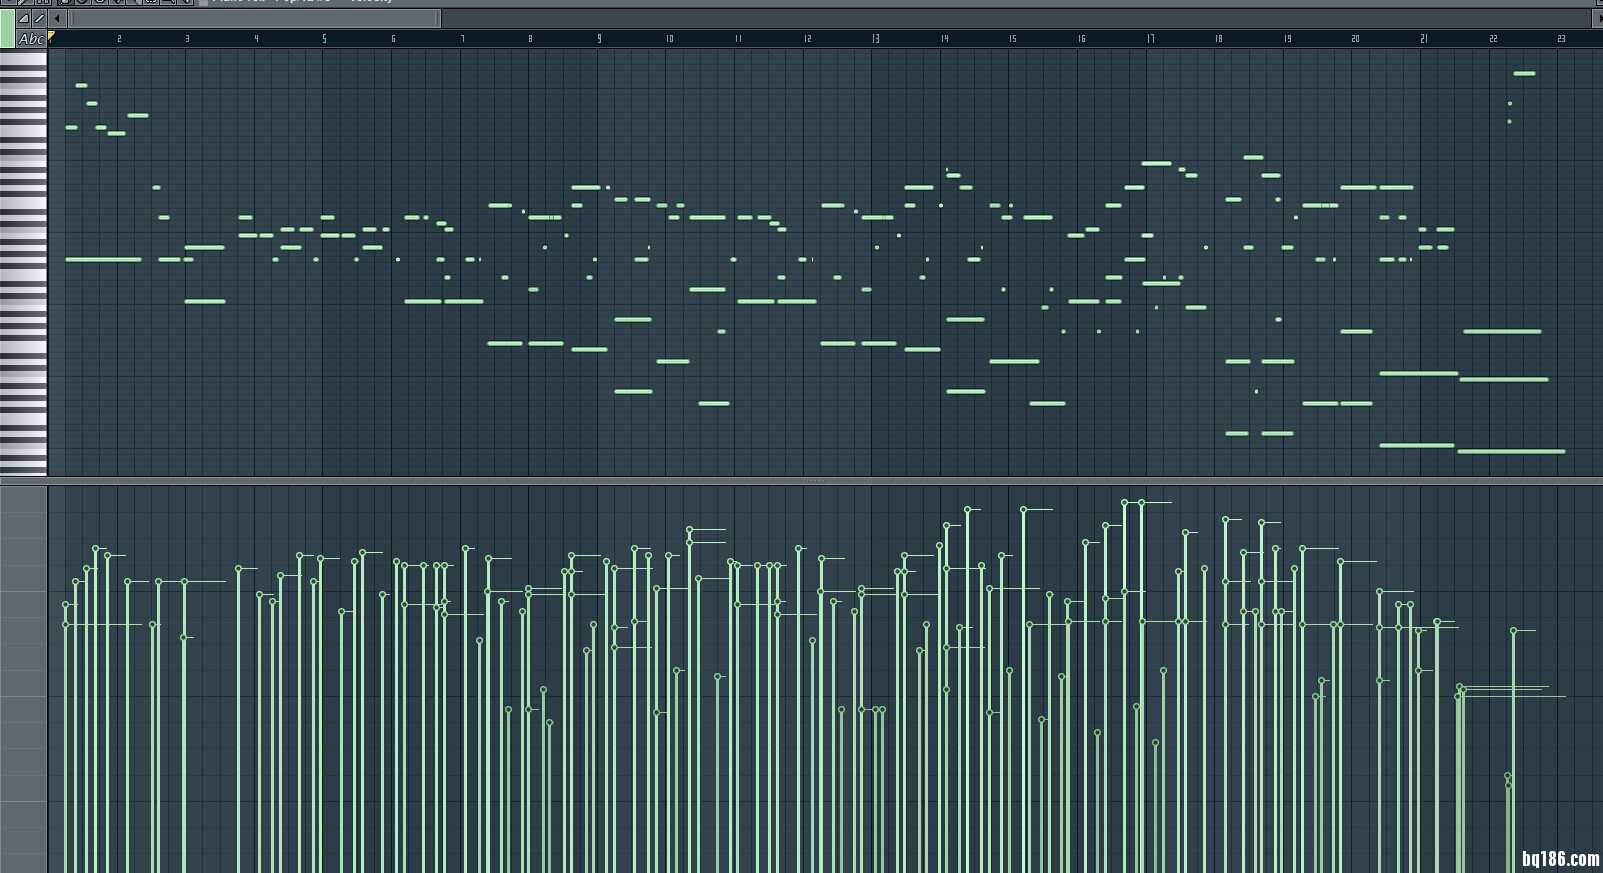Select the long first note in bar 1

pos(103,260)
